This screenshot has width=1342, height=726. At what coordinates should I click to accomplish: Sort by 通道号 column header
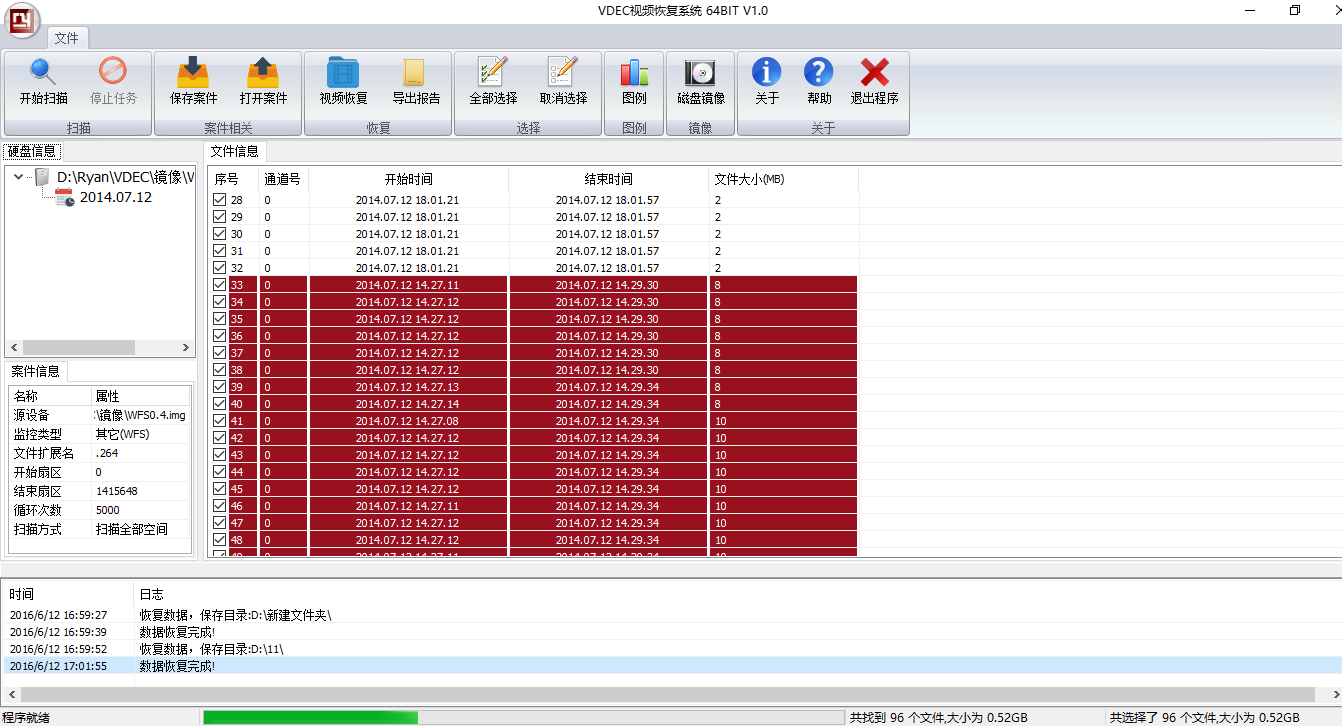(284, 179)
